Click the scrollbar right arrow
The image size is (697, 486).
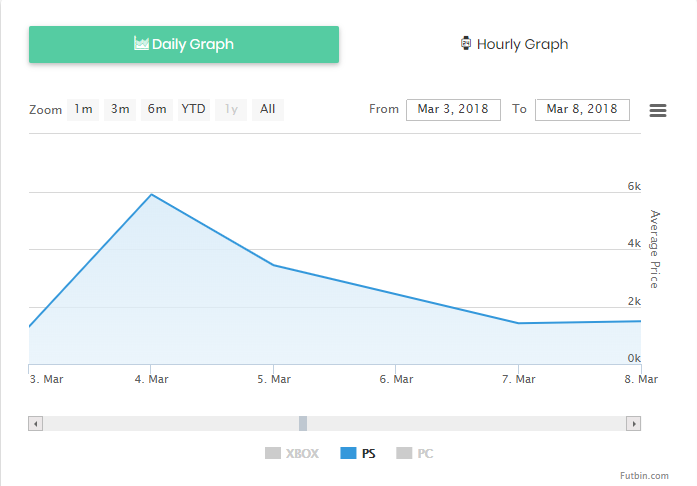633,424
